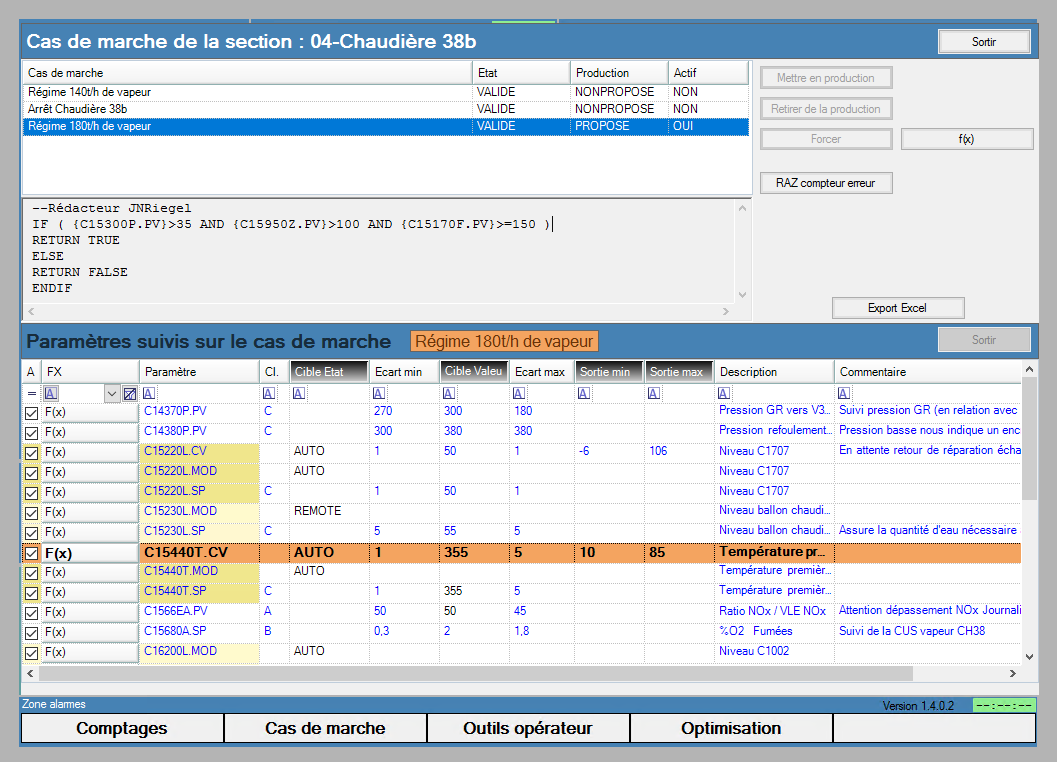The width and height of the screenshot is (1057, 762).
Task: Toggle the checkbox for C15440T.SP
Action: click(31, 593)
